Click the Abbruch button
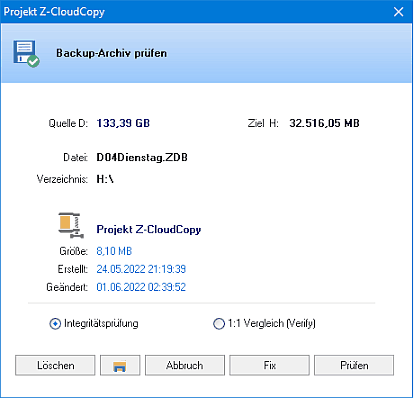Screen dimensions: 414x398 tap(185, 366)
